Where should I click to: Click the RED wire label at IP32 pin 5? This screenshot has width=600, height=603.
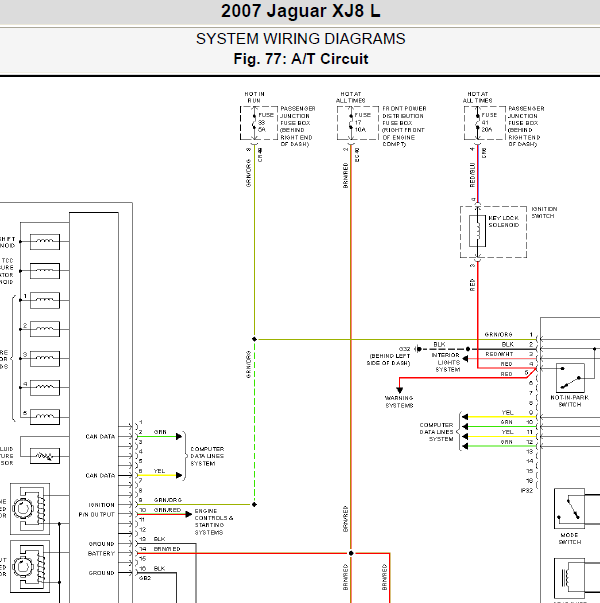[507, 374]
